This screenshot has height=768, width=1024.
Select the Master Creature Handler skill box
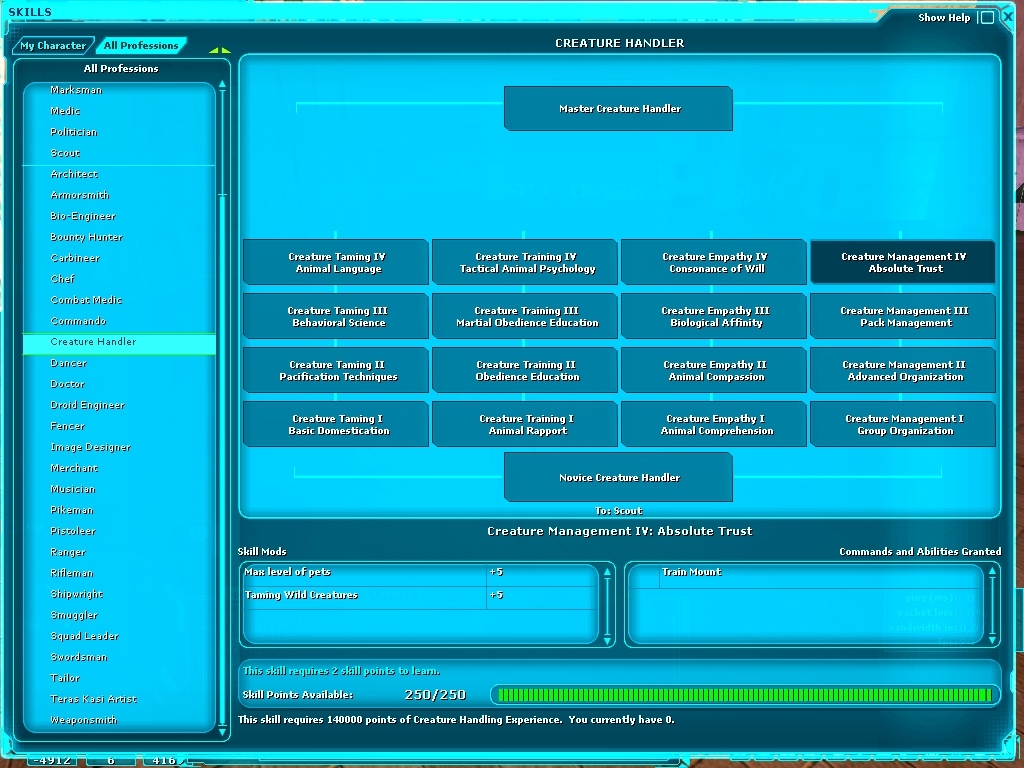(618, 108)
